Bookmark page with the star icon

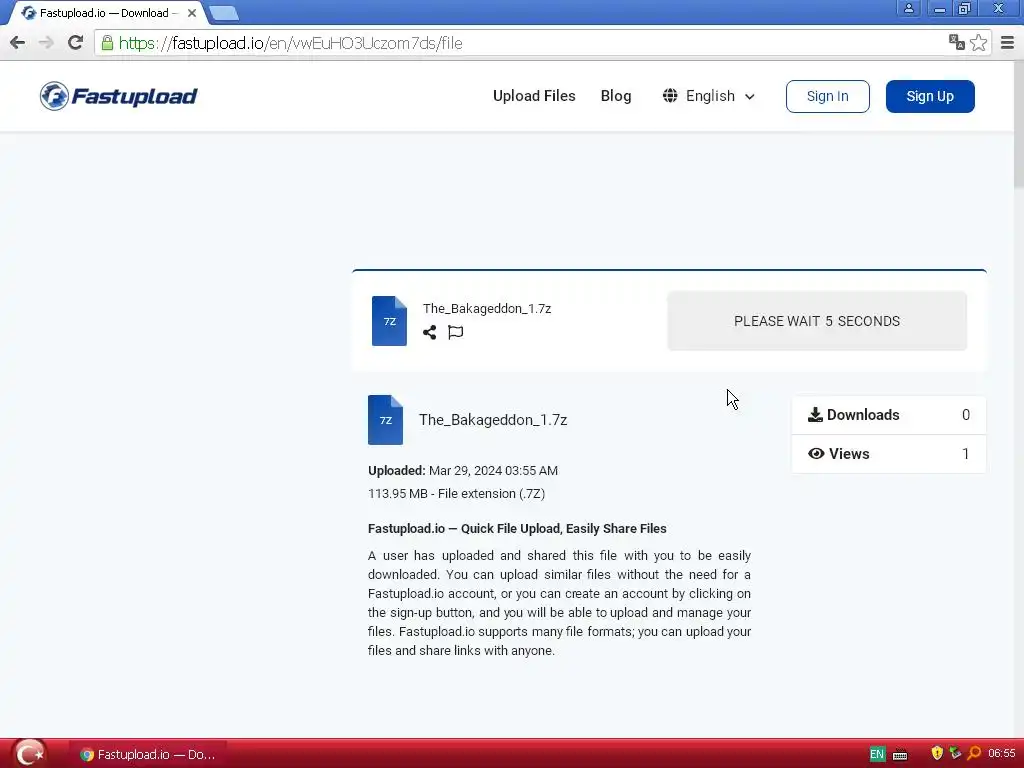pyautogui.click(x=978, y=43)
